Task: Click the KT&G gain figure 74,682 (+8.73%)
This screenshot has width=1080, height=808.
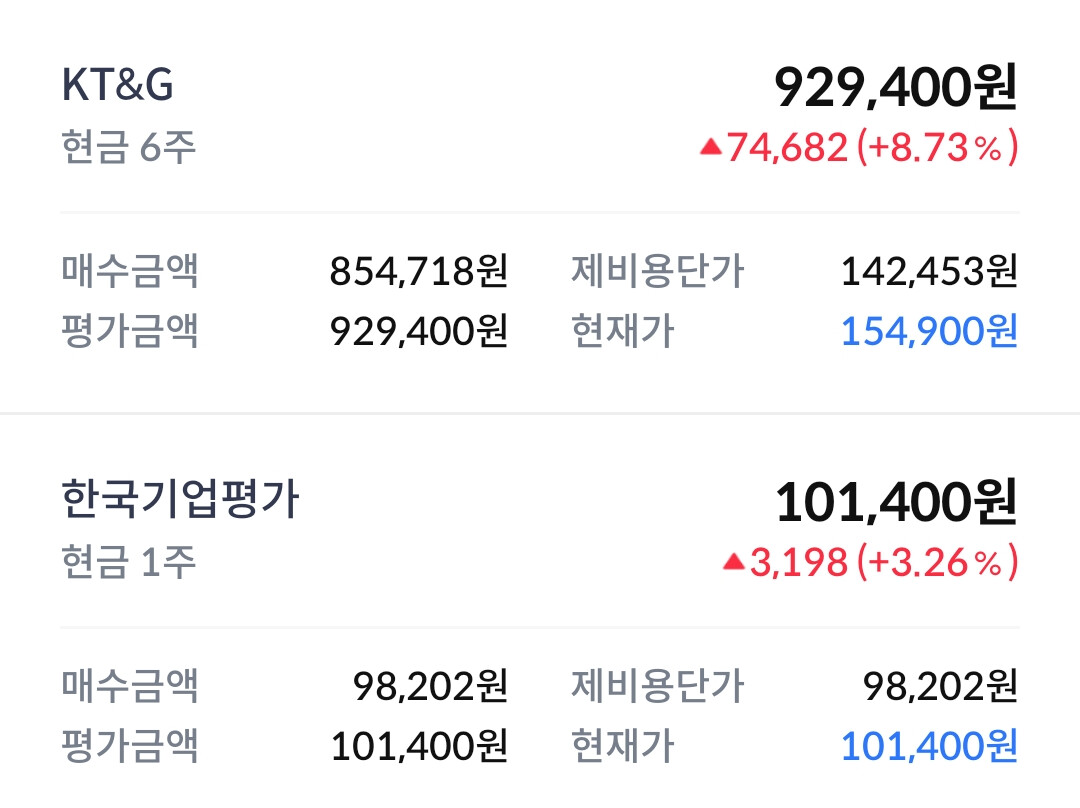Action: [872, 149]
